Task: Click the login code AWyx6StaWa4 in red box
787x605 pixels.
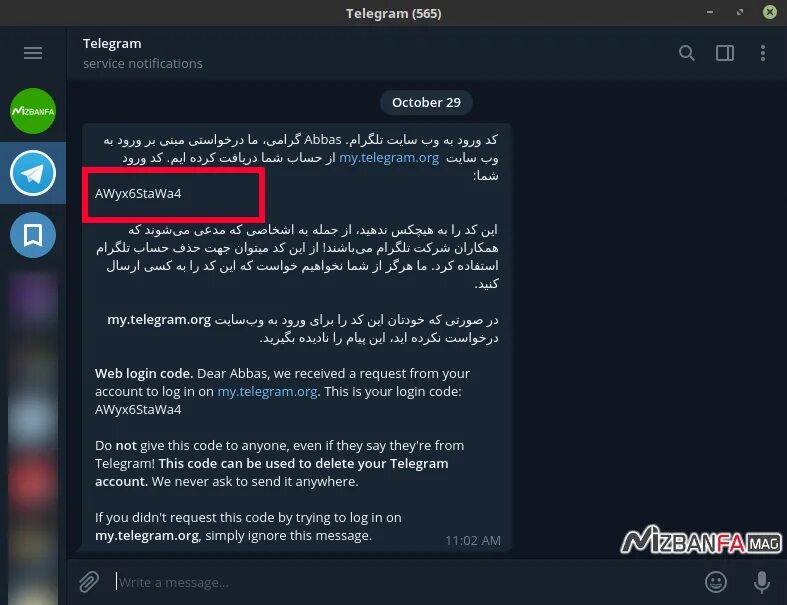Action: pyautogui.click(x=138, y=194)
